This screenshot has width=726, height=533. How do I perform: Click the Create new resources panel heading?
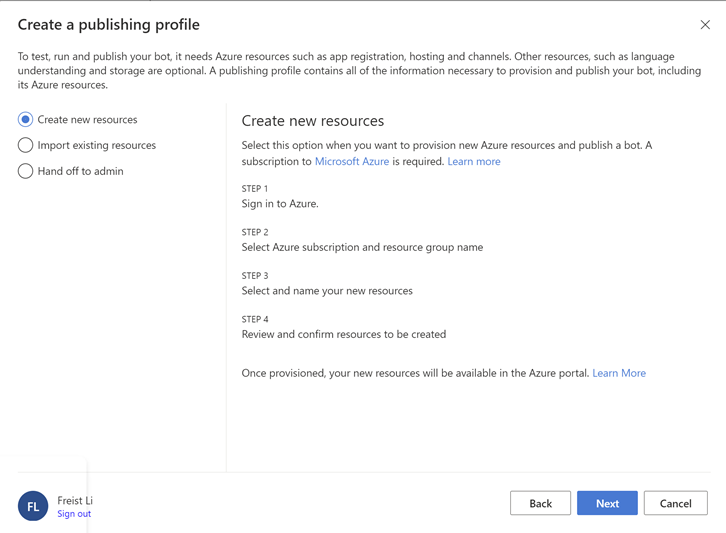(x=313, y=121)
